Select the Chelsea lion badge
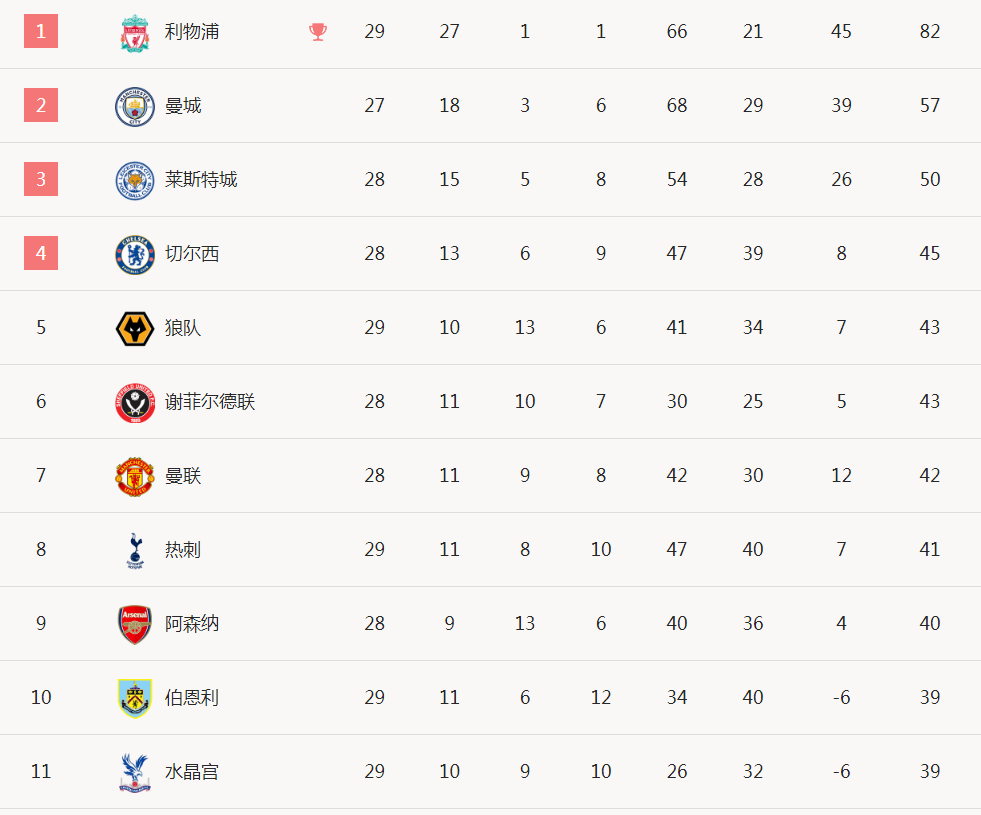This screenshot has width=981, height=815. click(x=135, y=255)
